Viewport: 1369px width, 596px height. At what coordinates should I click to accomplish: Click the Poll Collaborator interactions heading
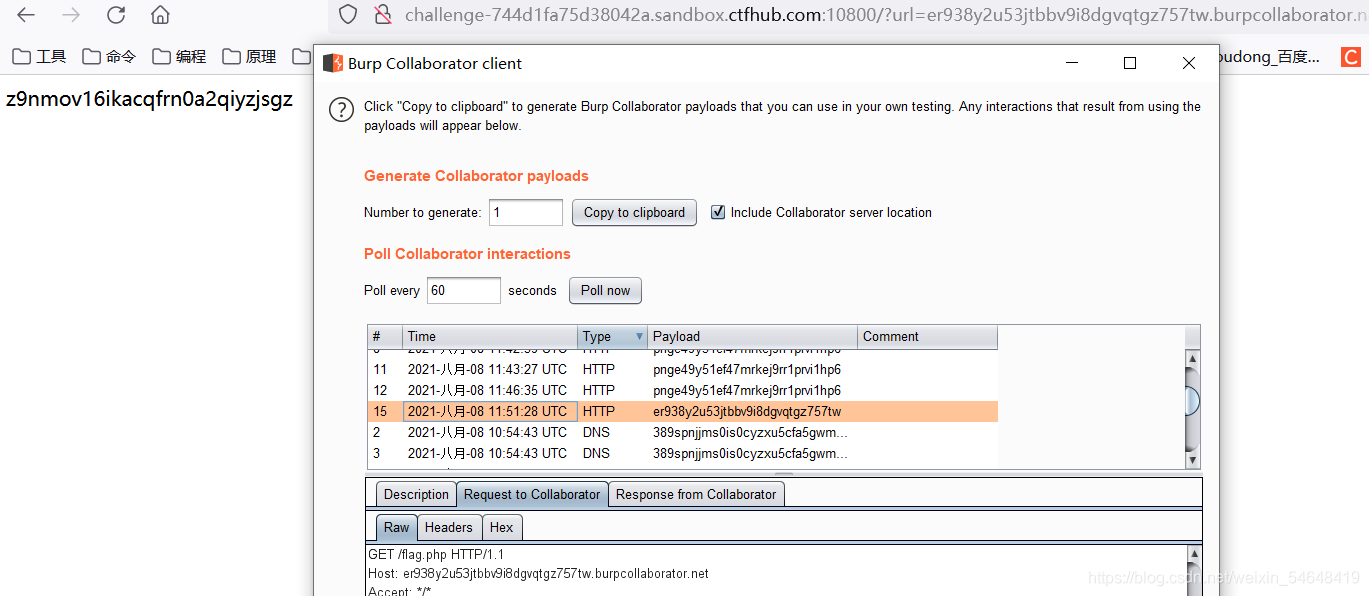[x=467, y=254]
